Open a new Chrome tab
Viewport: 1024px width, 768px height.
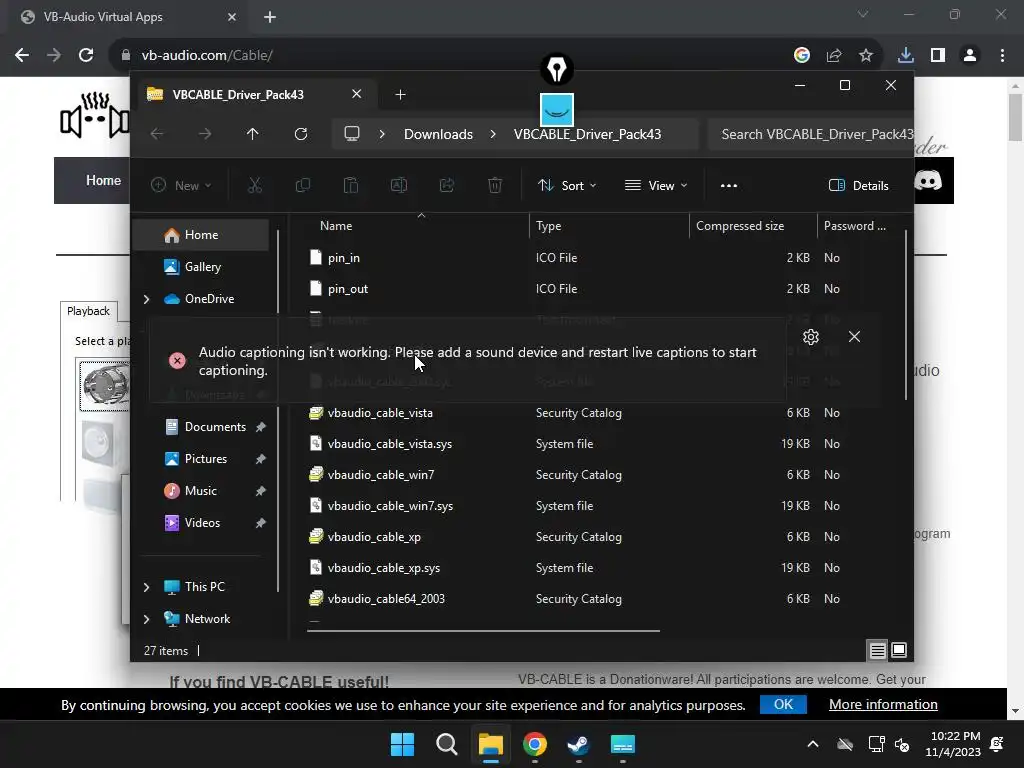(270, 17)
